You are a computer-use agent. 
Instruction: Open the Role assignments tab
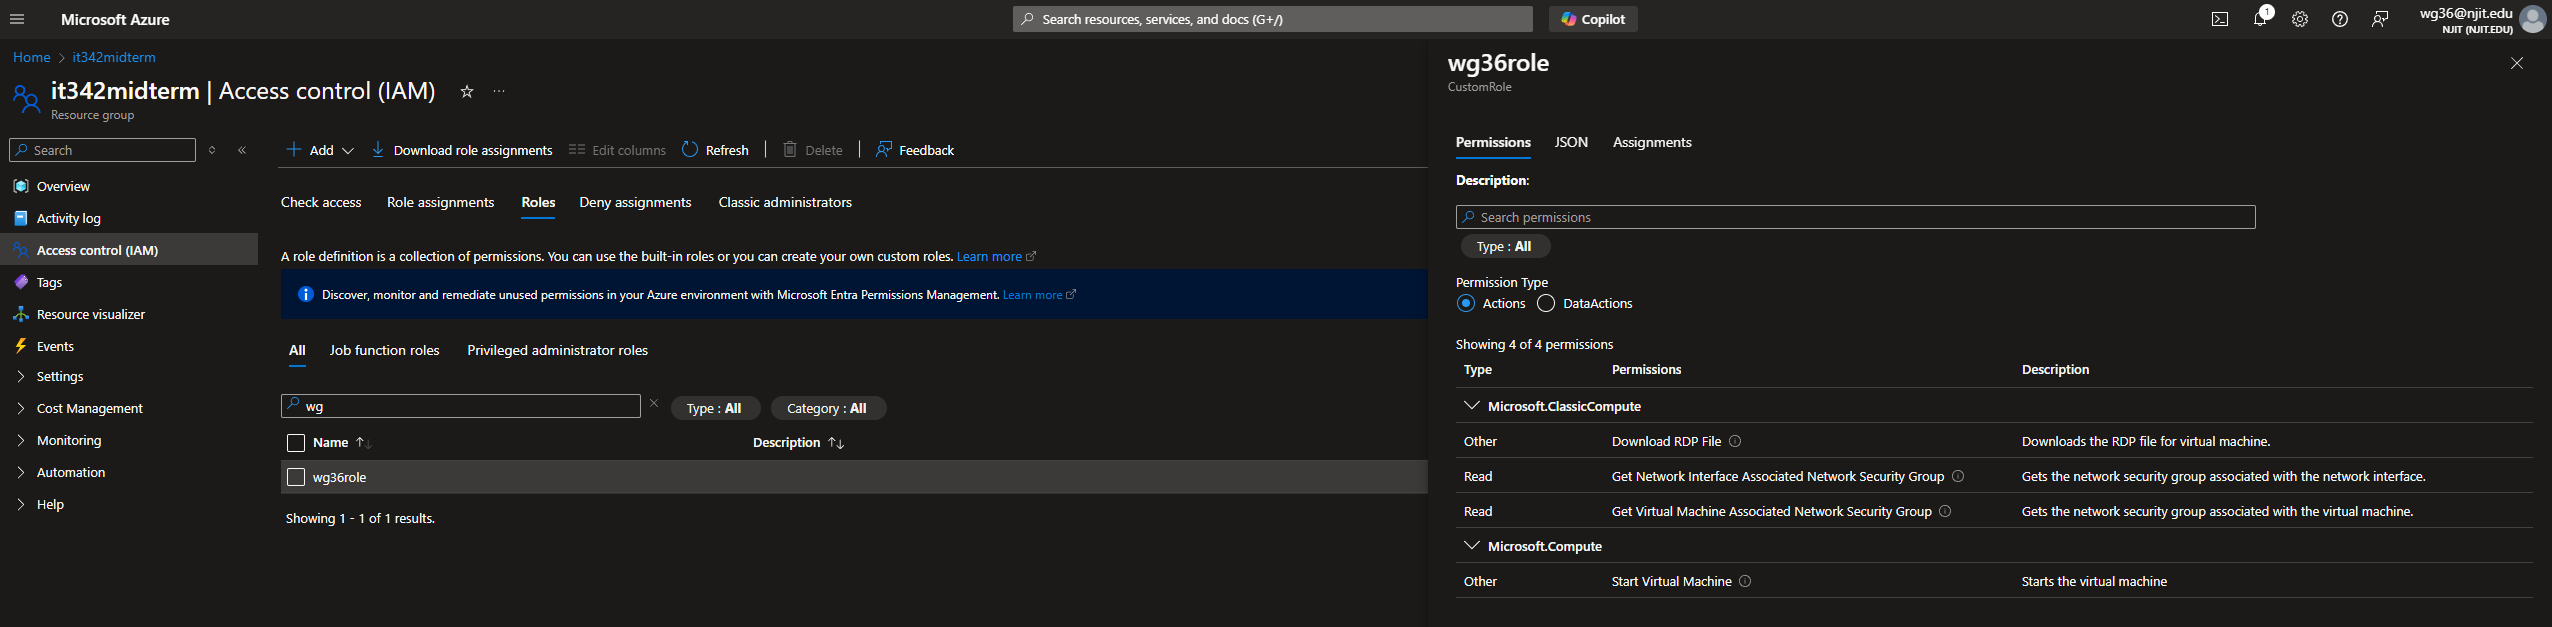click(440, 202)
